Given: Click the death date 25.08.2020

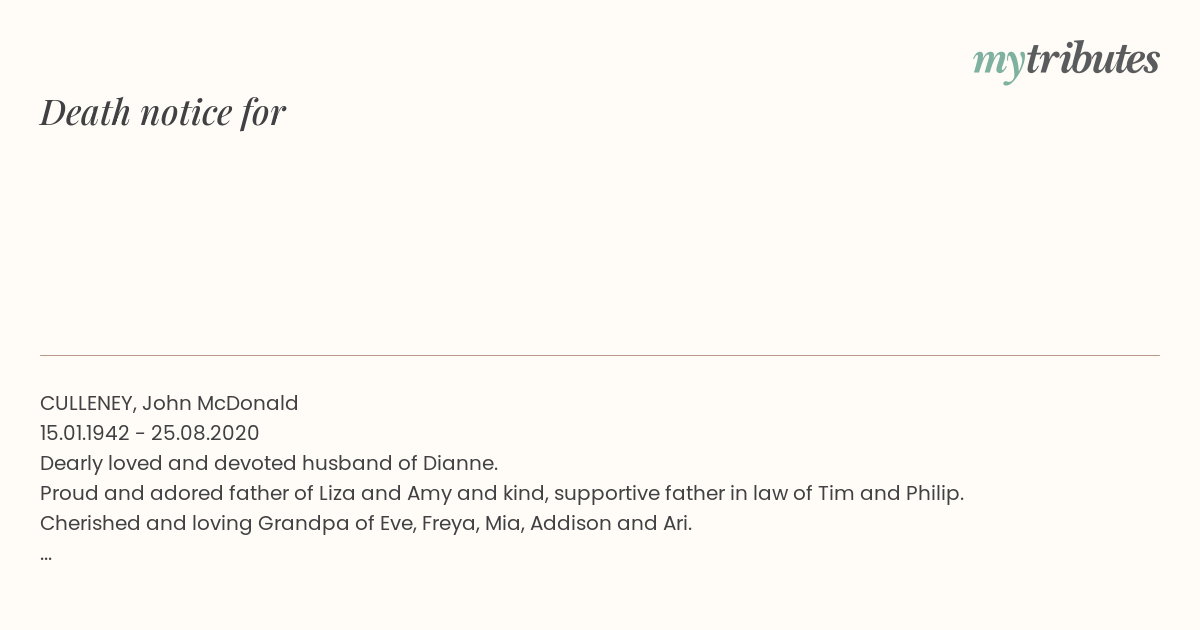Looking at the screenshot, I should 205,433.
